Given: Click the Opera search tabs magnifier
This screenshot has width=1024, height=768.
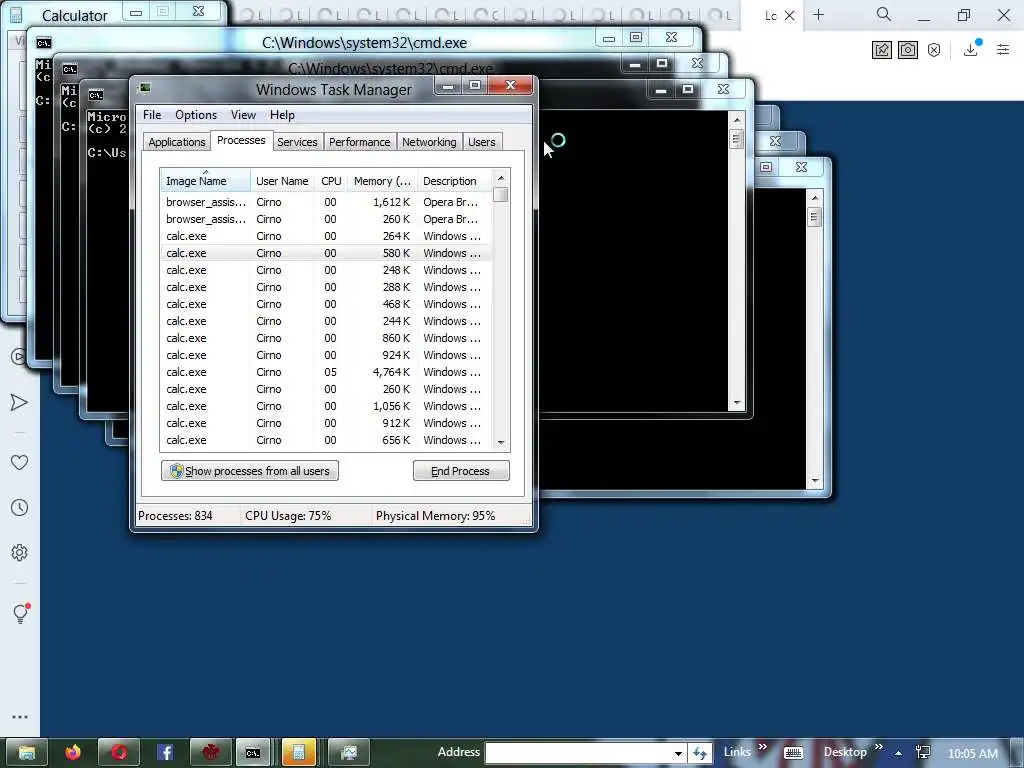Looking at the screenshot, I should pos(884,14).
